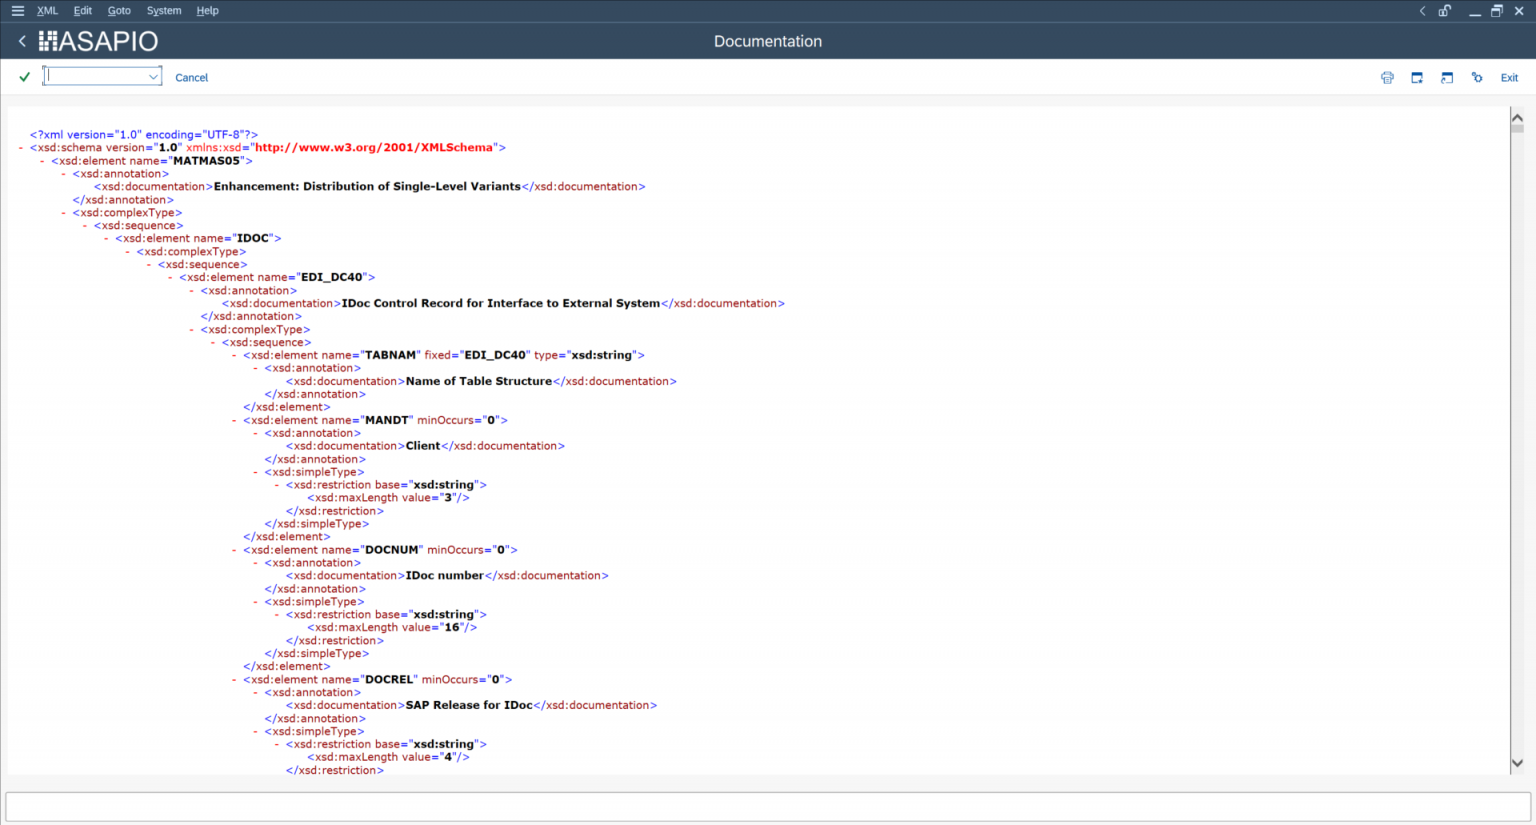Click the print icon in the toolbar

tap(1387, 78)
